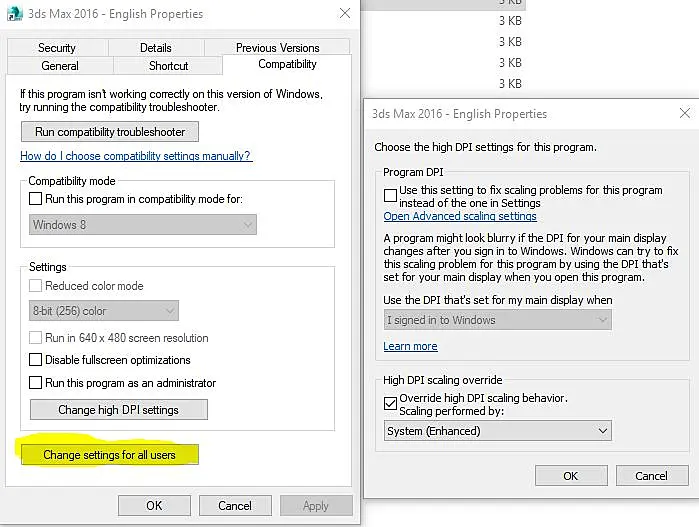Screen dimensions: 699x527
Task: Click OK in the Compatibility properties window
Action: pos(154,506)
